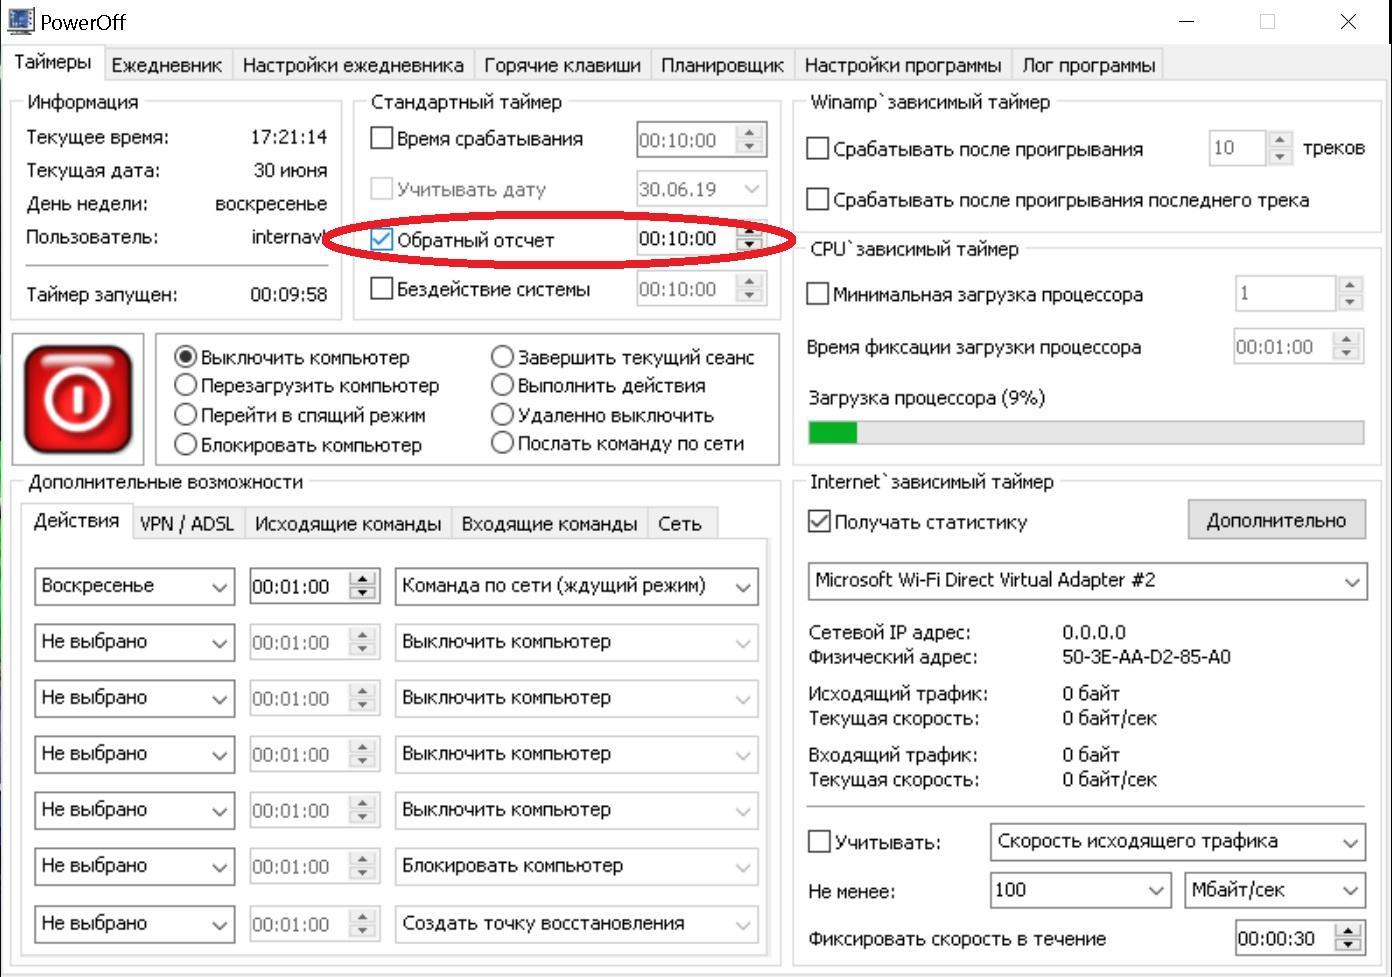Screen dimensions: 1392x977
Task: Open the 30.06.19 date dropdown
Action: pyautogui.click(x=701, y=189)
